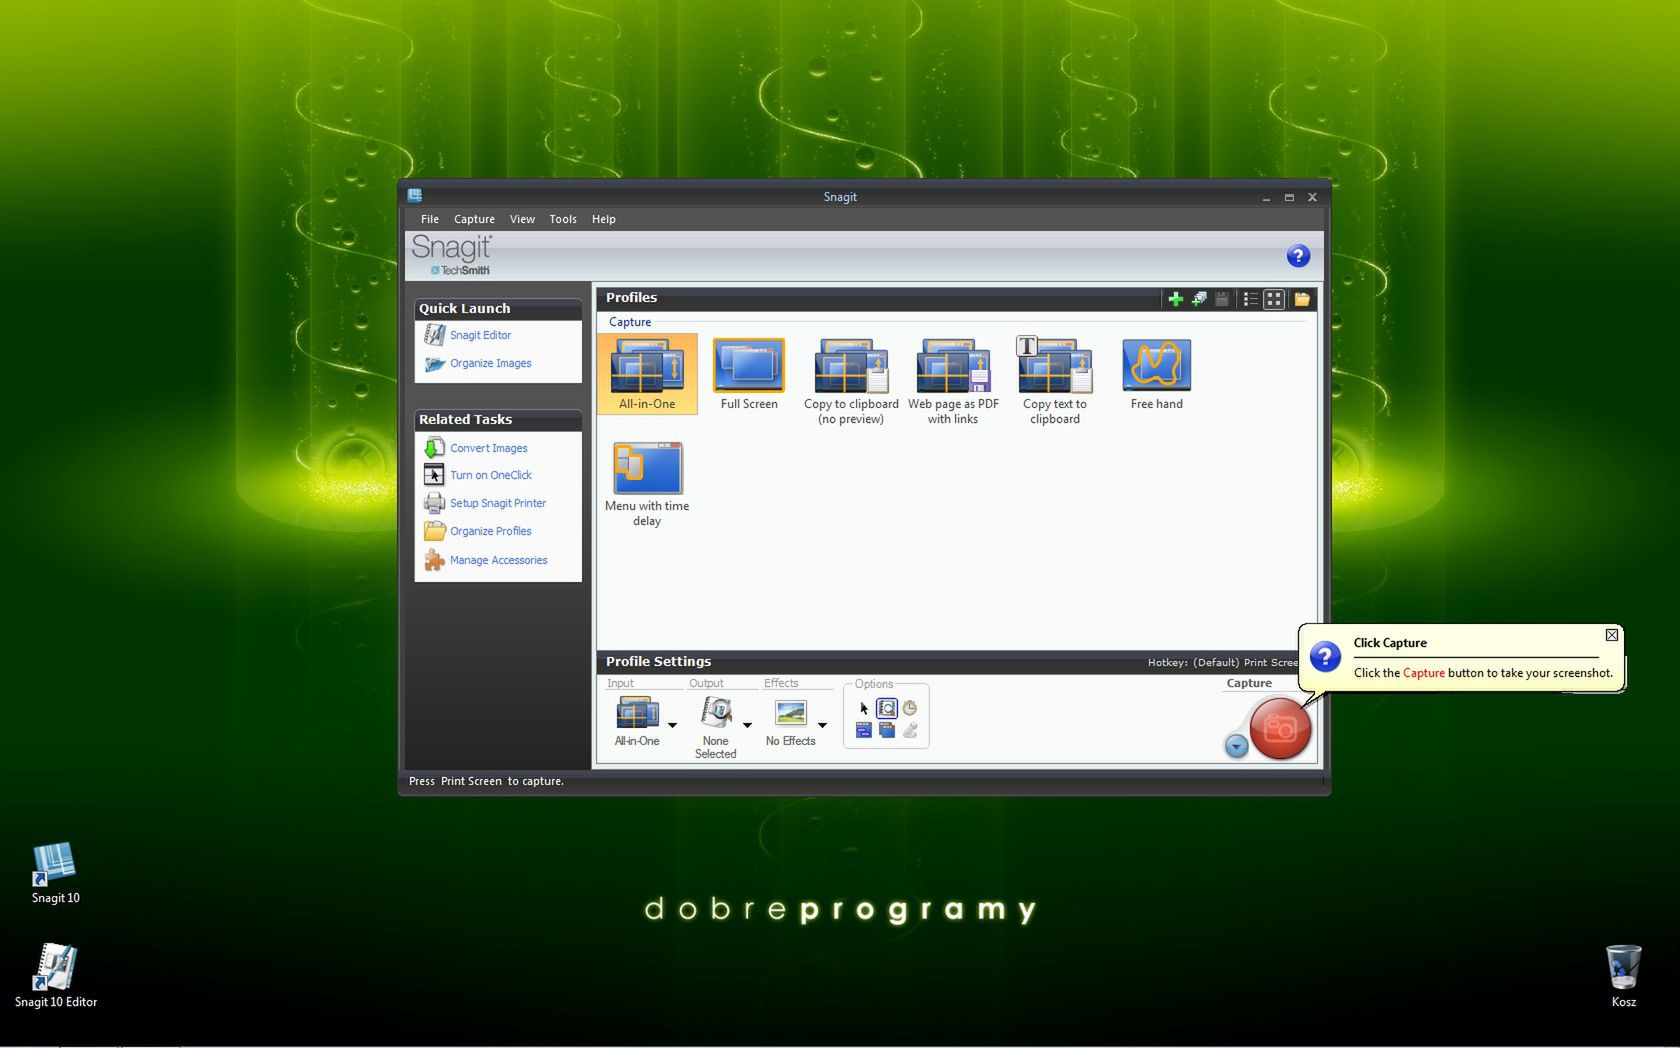Select the Copy text to clipboard profile
Image resolution: width=1680 pixels, height=1048 pixels.
(x=1055, y=381)
